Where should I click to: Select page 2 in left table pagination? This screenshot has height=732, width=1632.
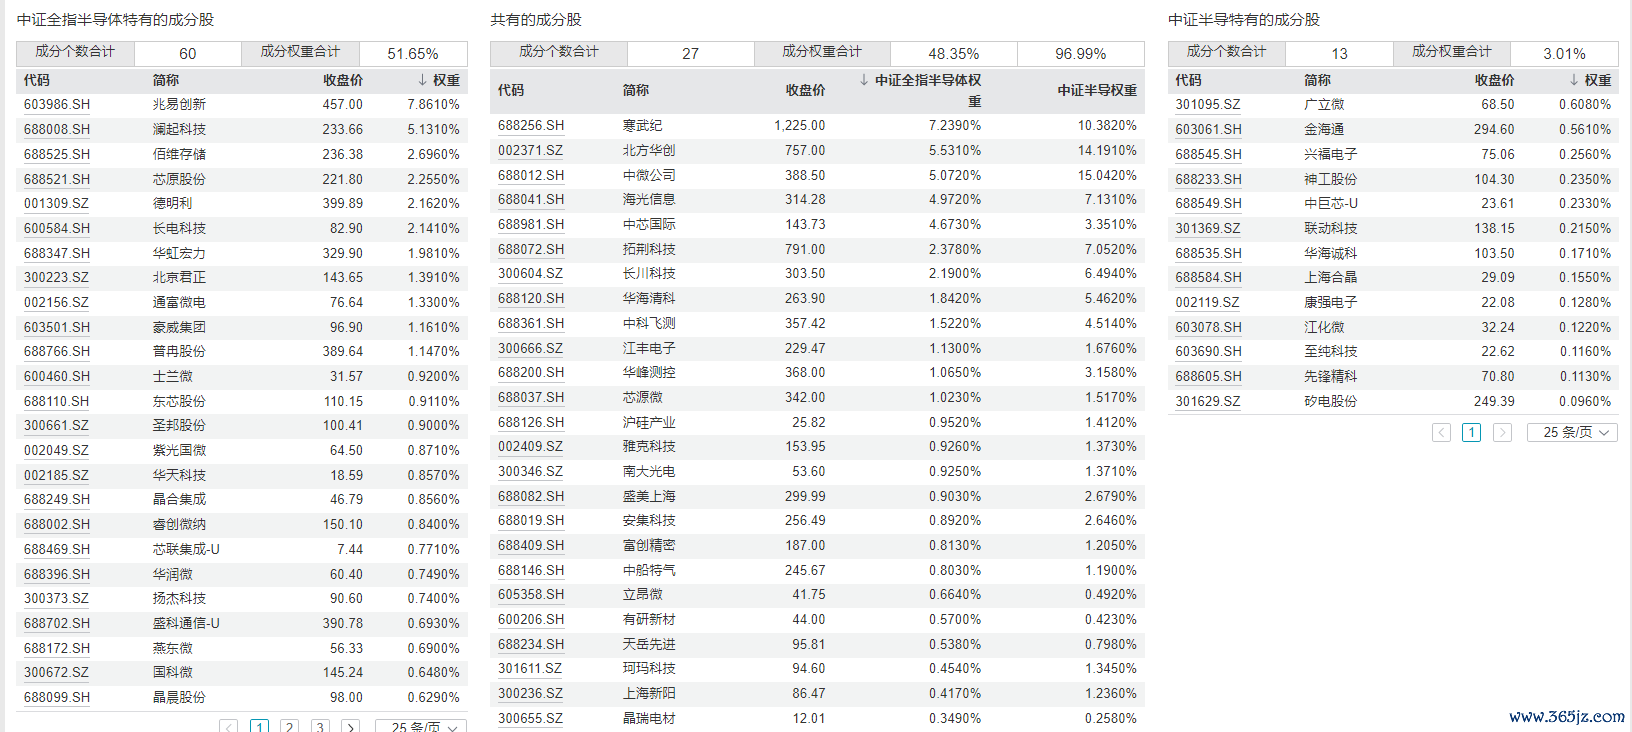point(290,727)
